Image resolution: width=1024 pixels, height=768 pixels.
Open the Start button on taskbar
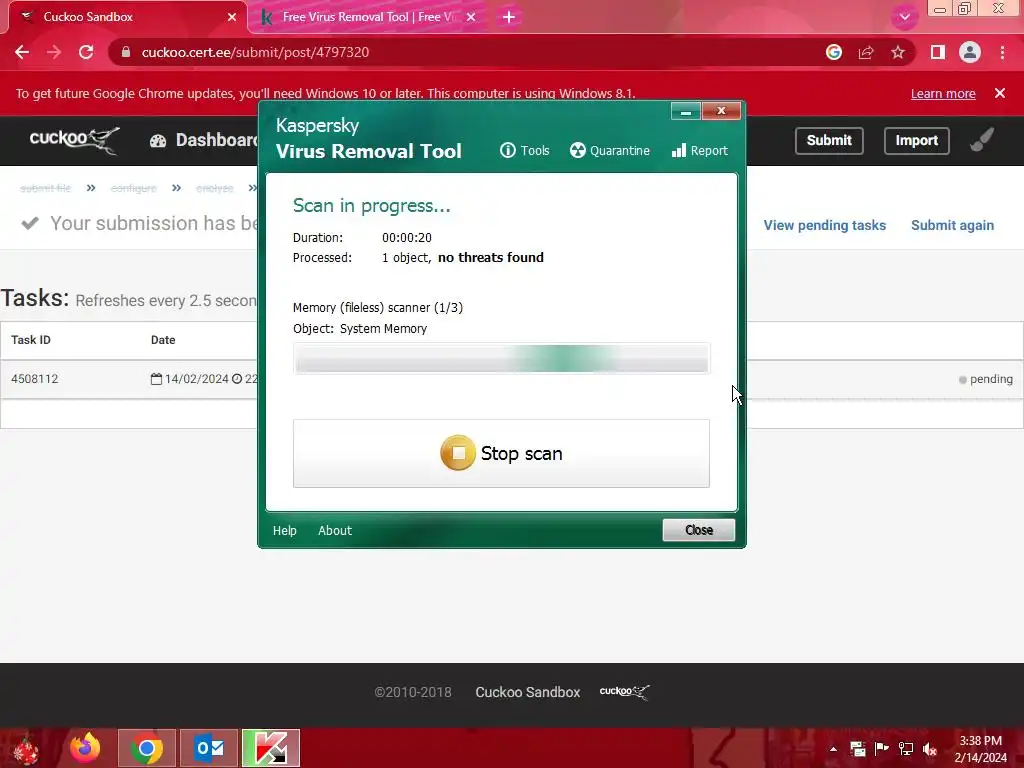pyautogui.click(x=26, y=748)
